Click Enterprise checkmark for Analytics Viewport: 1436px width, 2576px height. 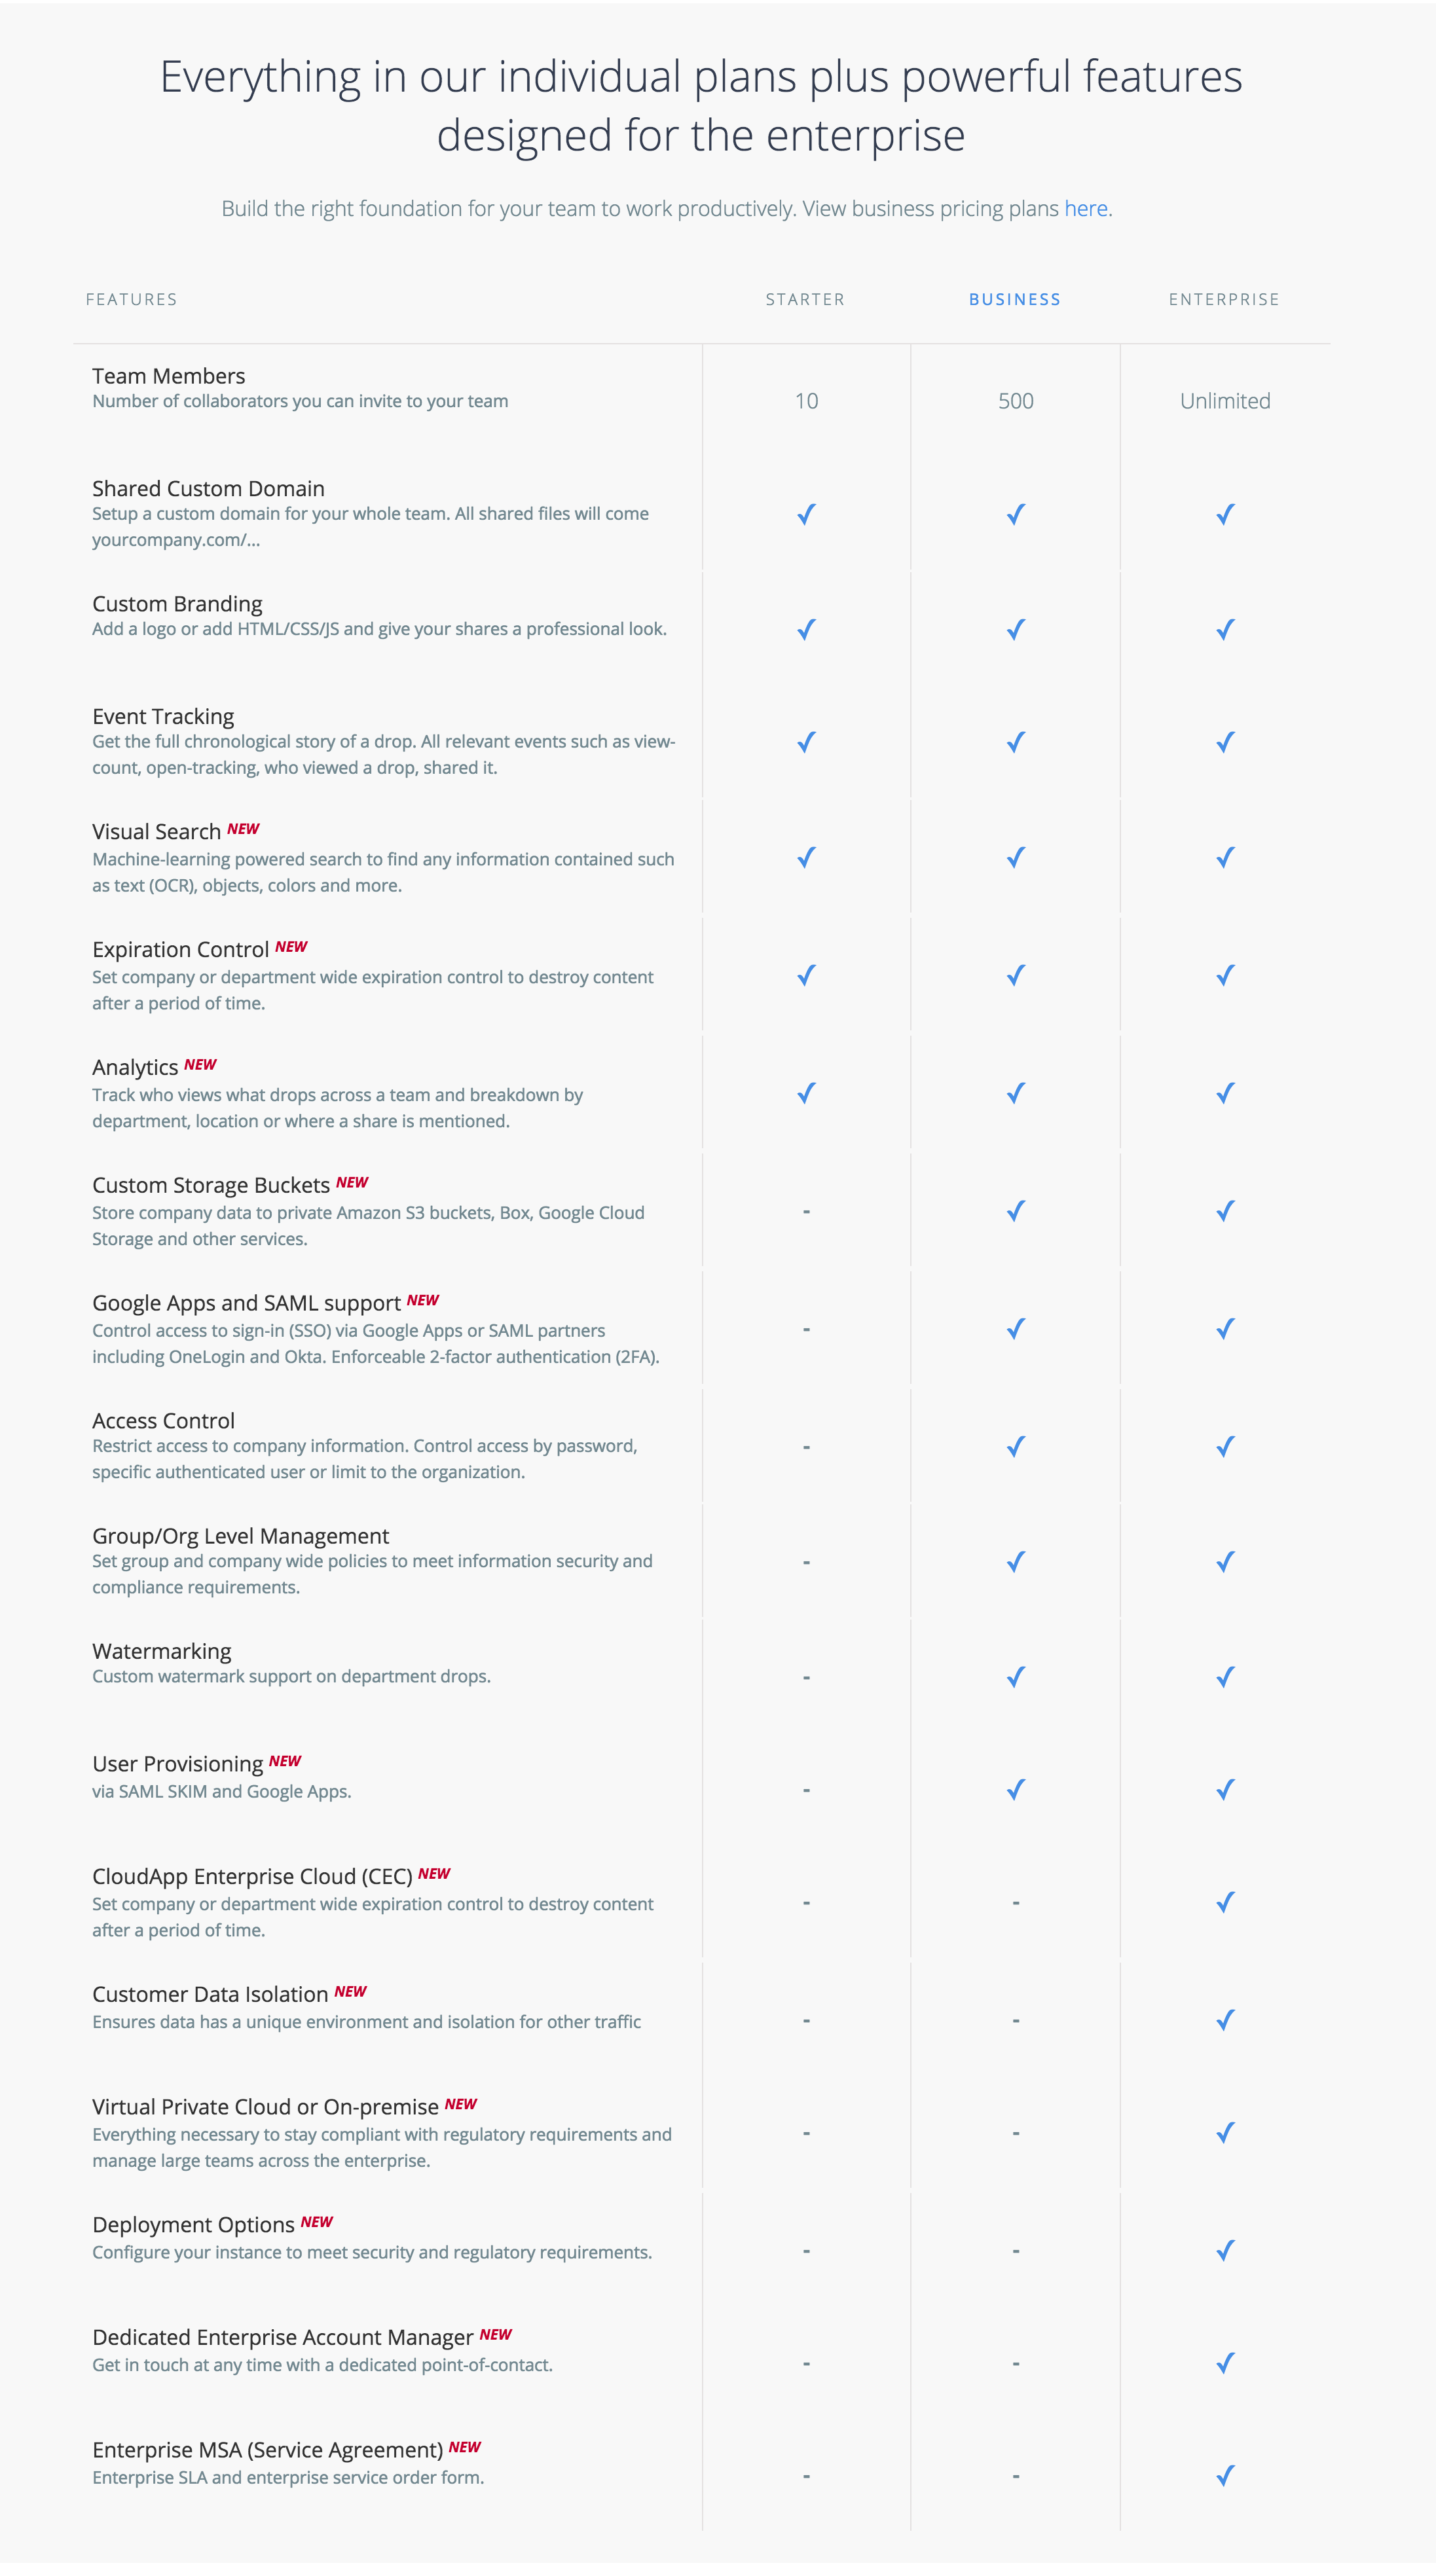pos(1225,1093)
